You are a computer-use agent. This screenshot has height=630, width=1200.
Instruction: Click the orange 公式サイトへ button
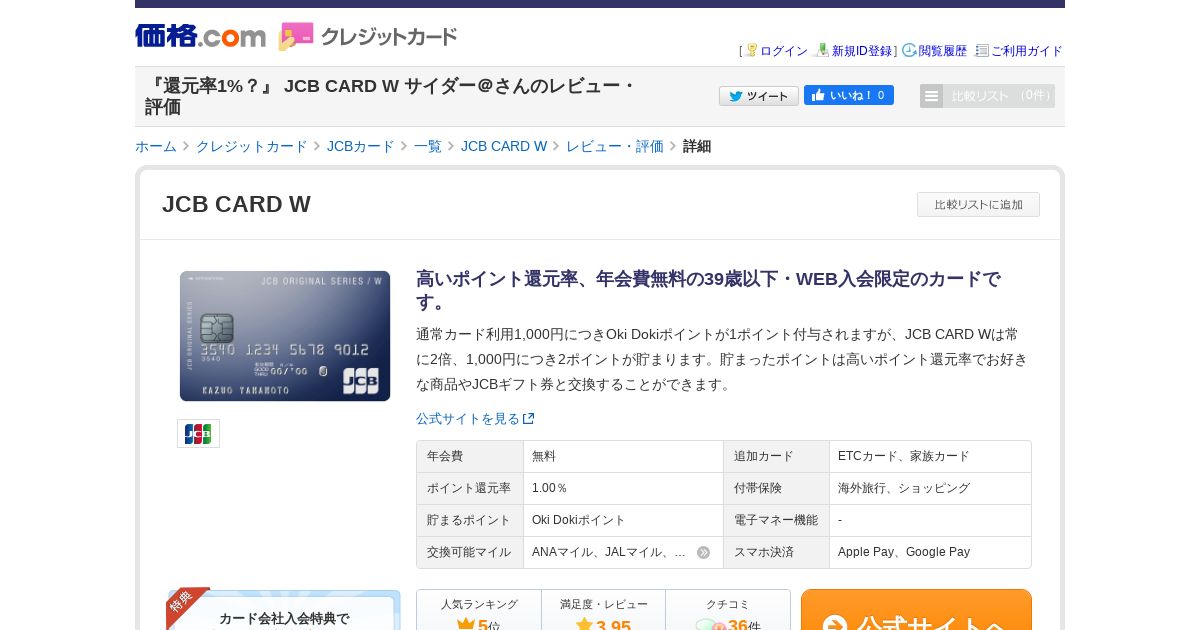pyautogui.click(x=916, y=610)
